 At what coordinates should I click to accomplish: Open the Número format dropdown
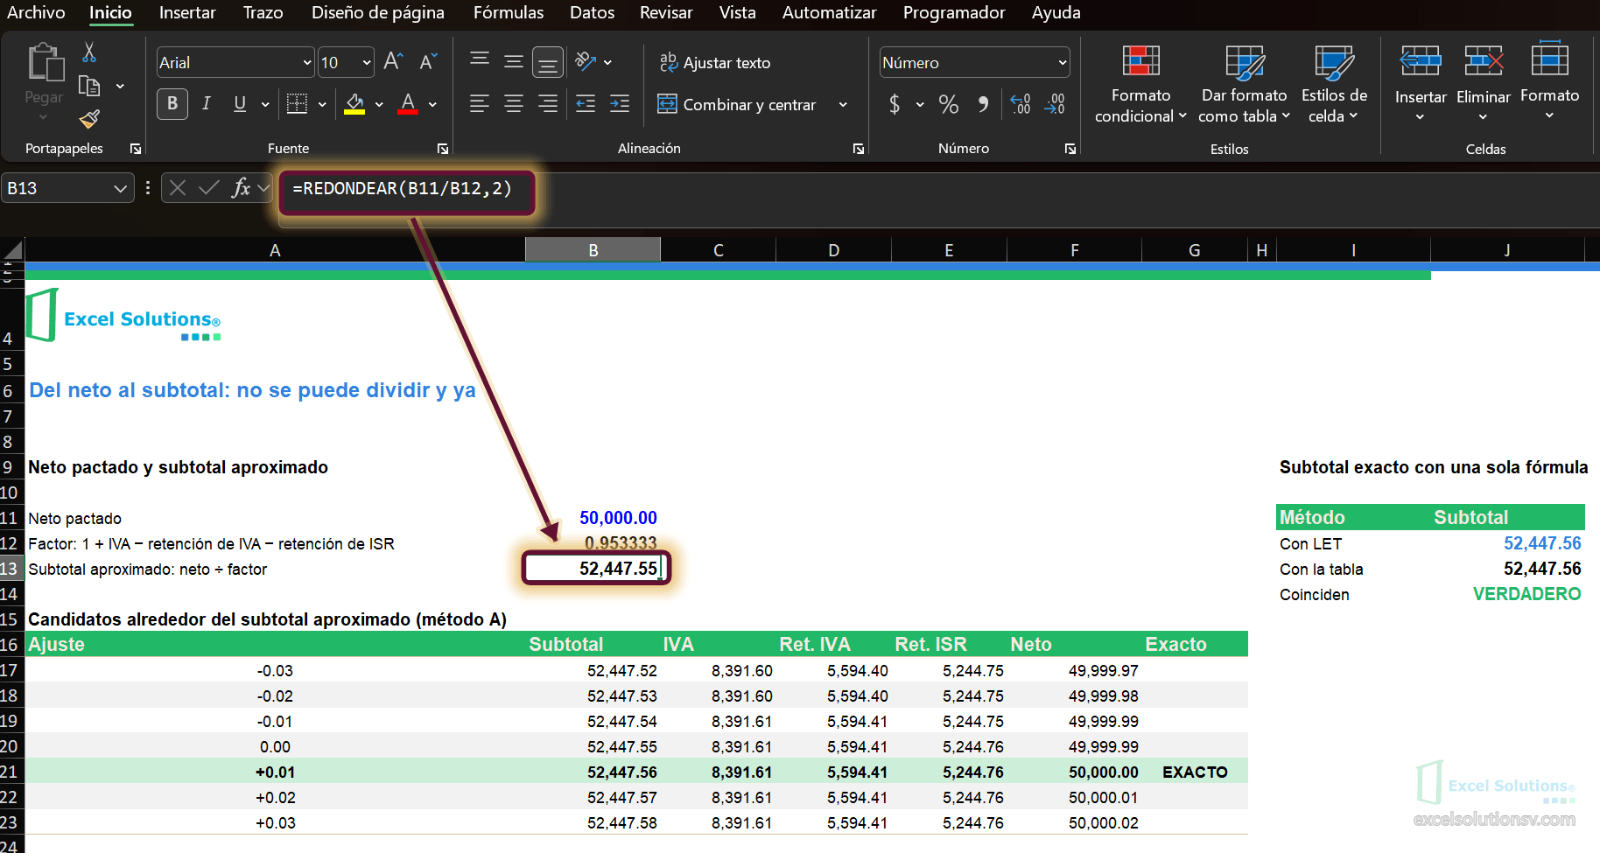pos(1062,62)
